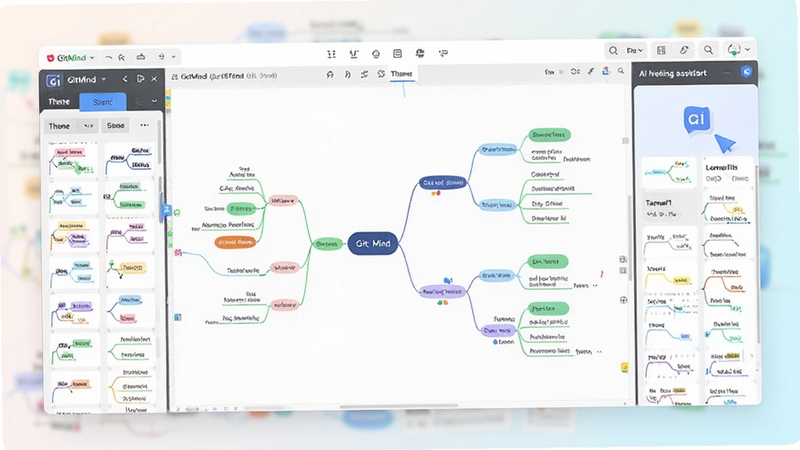Open the Fm dropdown in canvas toolbar

click(x=554, y=72)
